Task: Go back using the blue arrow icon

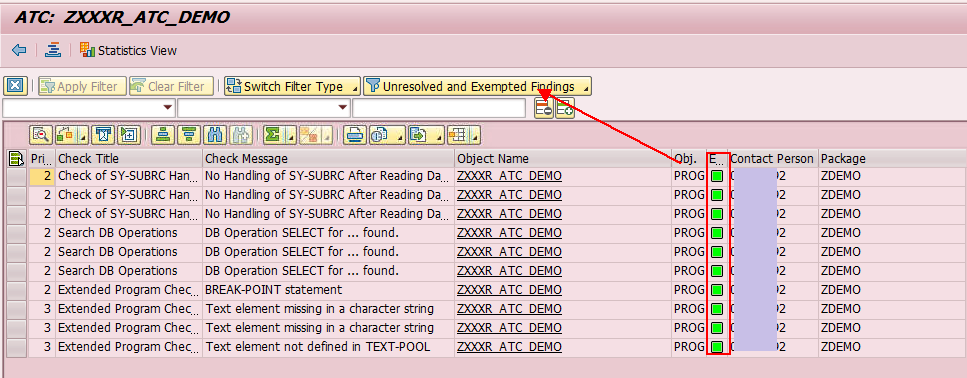Action: click(19, 50)
